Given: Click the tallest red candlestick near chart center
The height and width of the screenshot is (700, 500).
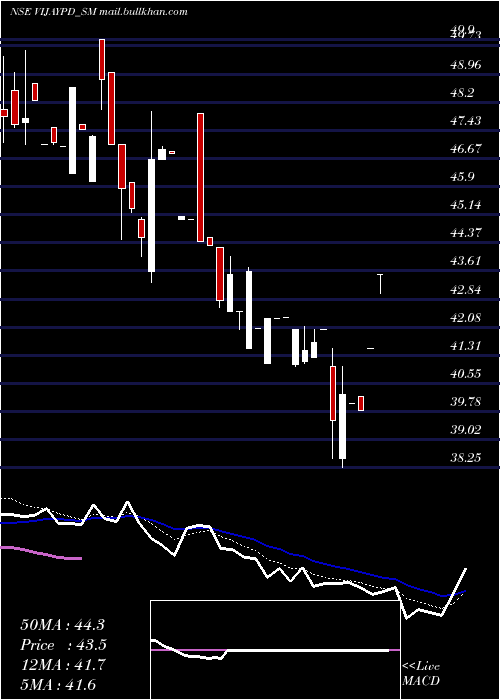Looking at the screenshot, I should [x=201, y=178].
